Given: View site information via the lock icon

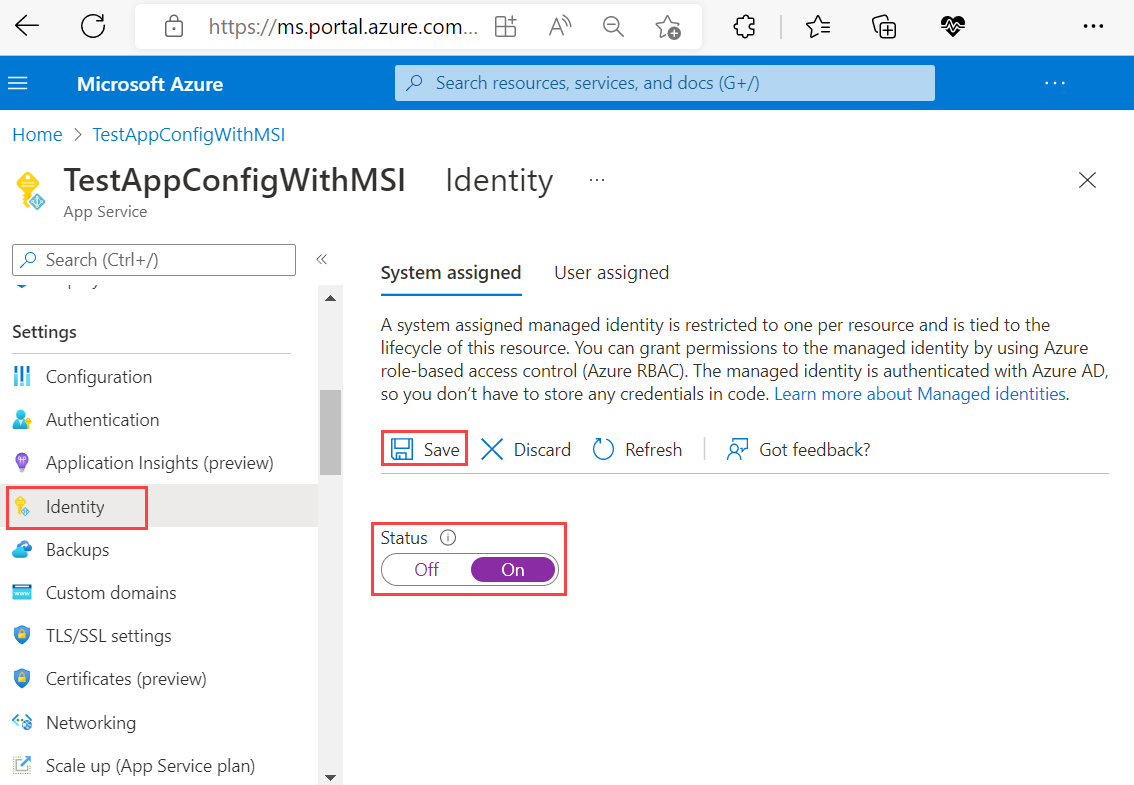Looking at the screenshot, I should click(174, 27).
